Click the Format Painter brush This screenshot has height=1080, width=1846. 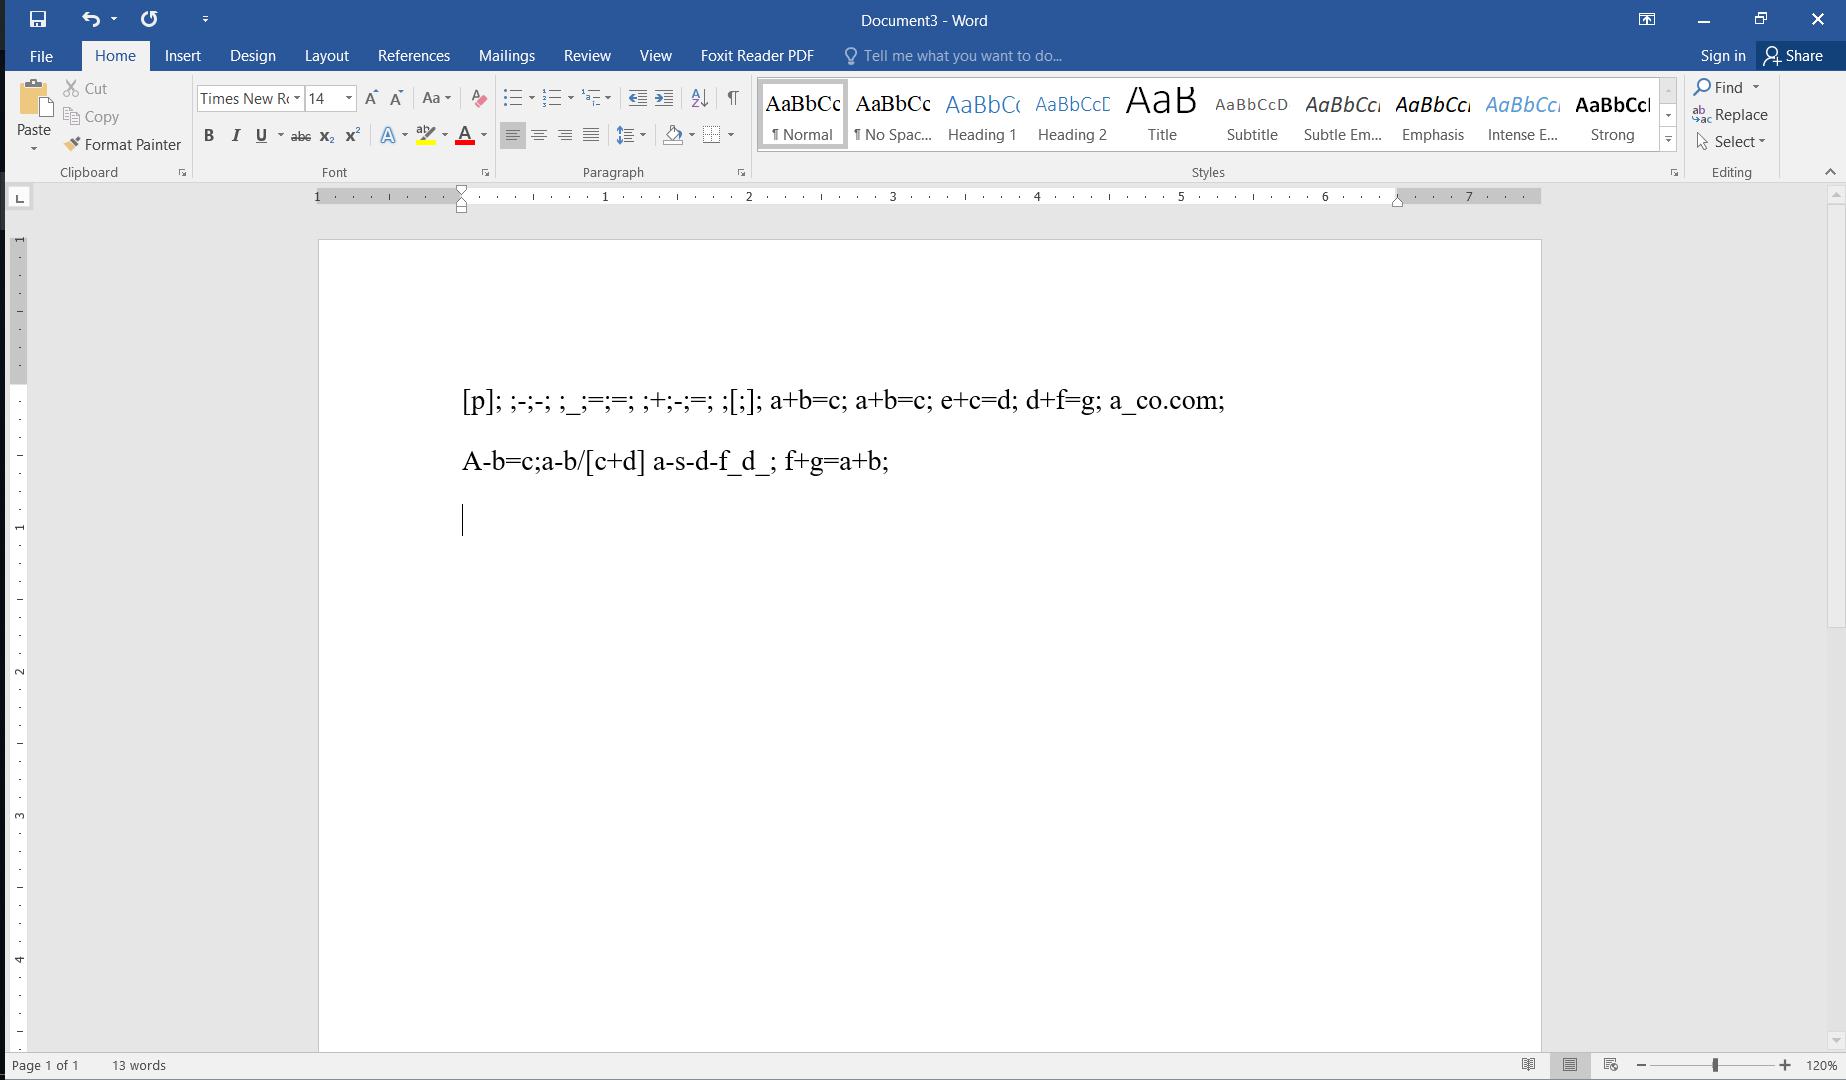[122, 145]
